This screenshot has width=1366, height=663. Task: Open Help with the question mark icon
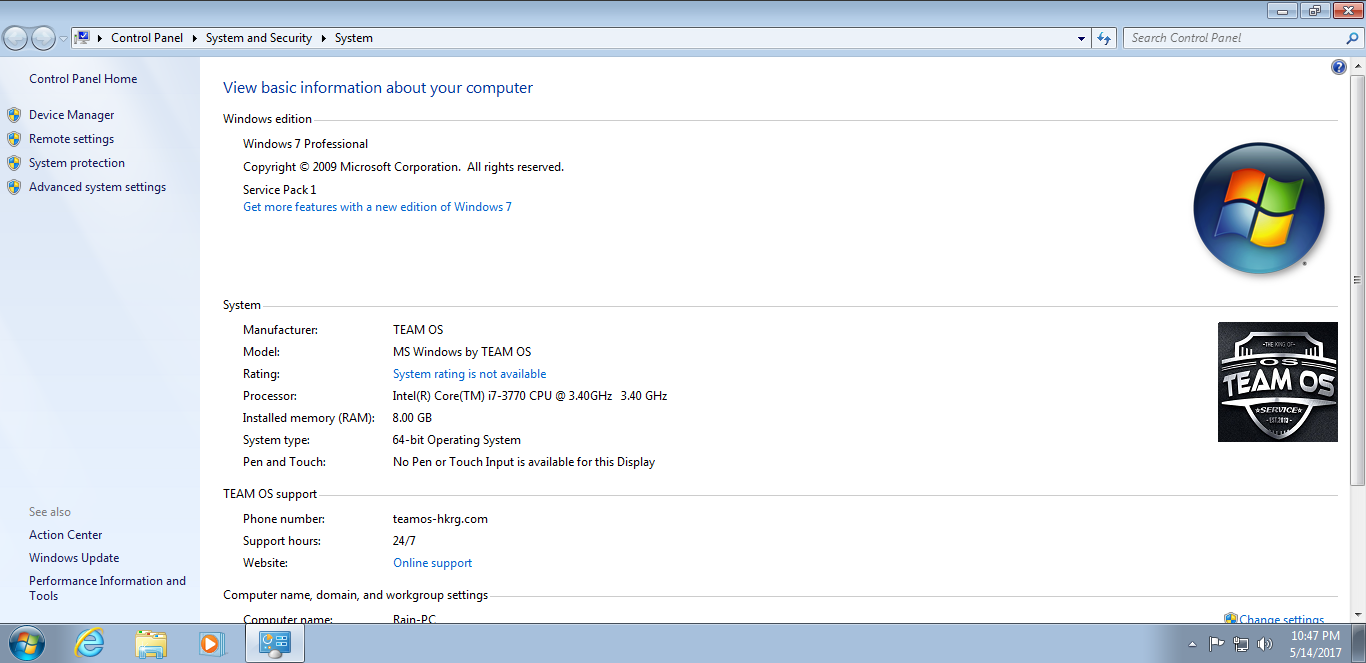pyautogui.click(x=1339, y=67)
